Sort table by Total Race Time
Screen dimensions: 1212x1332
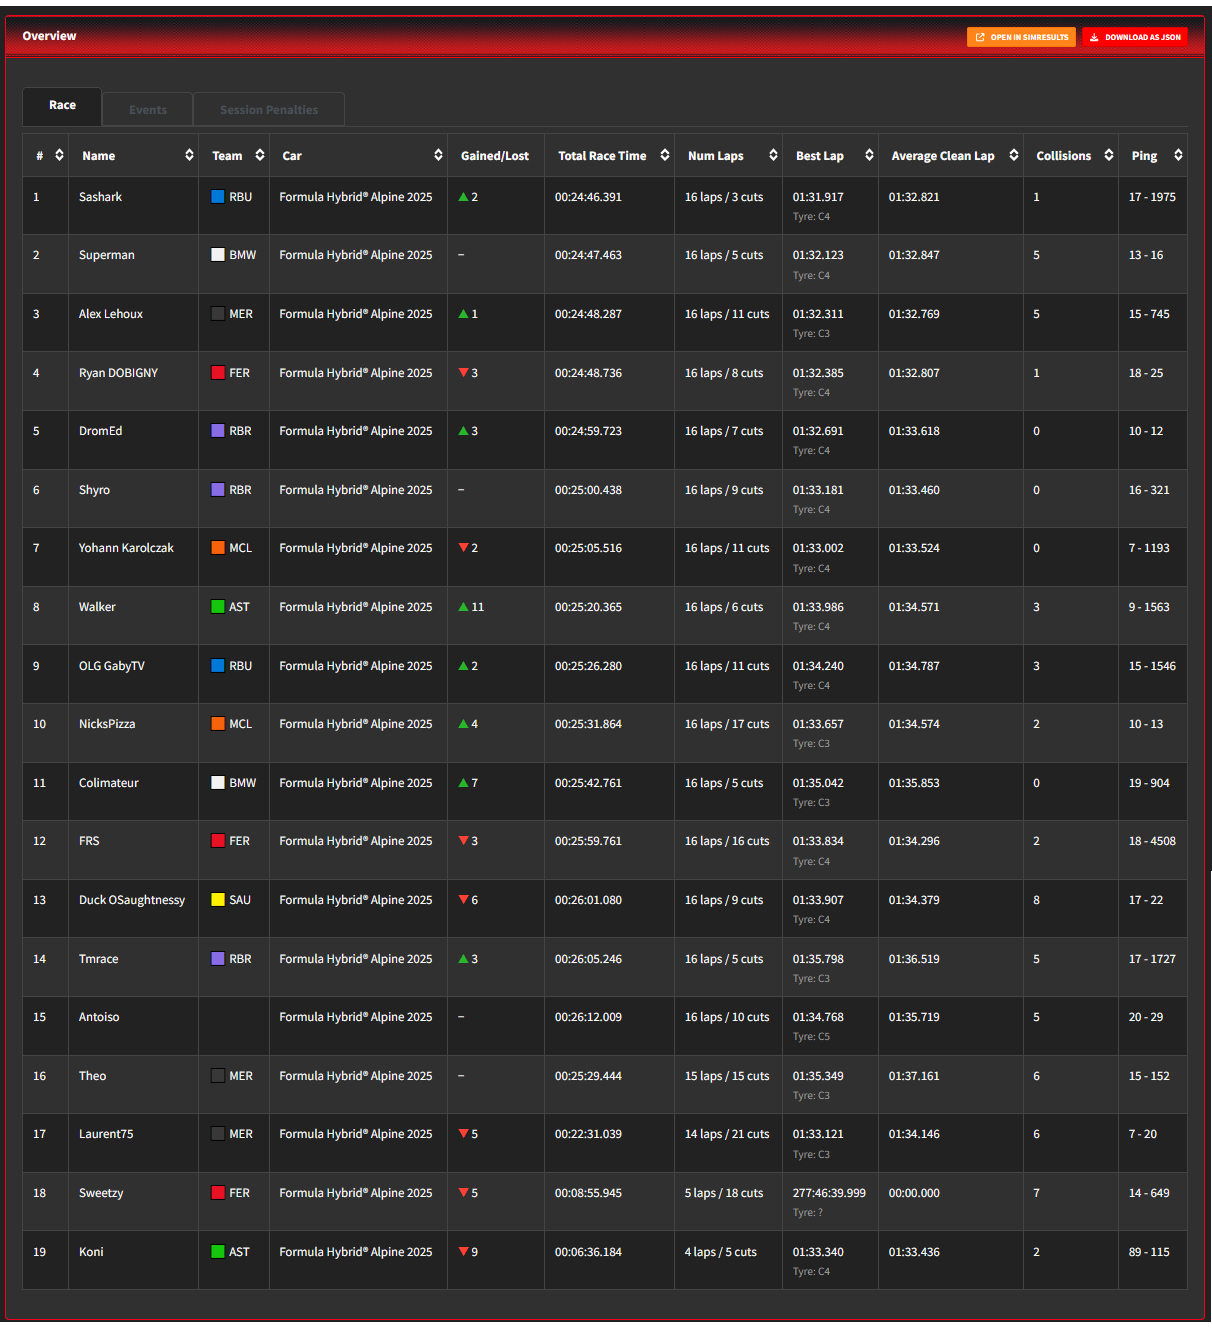tap(664, 155)
